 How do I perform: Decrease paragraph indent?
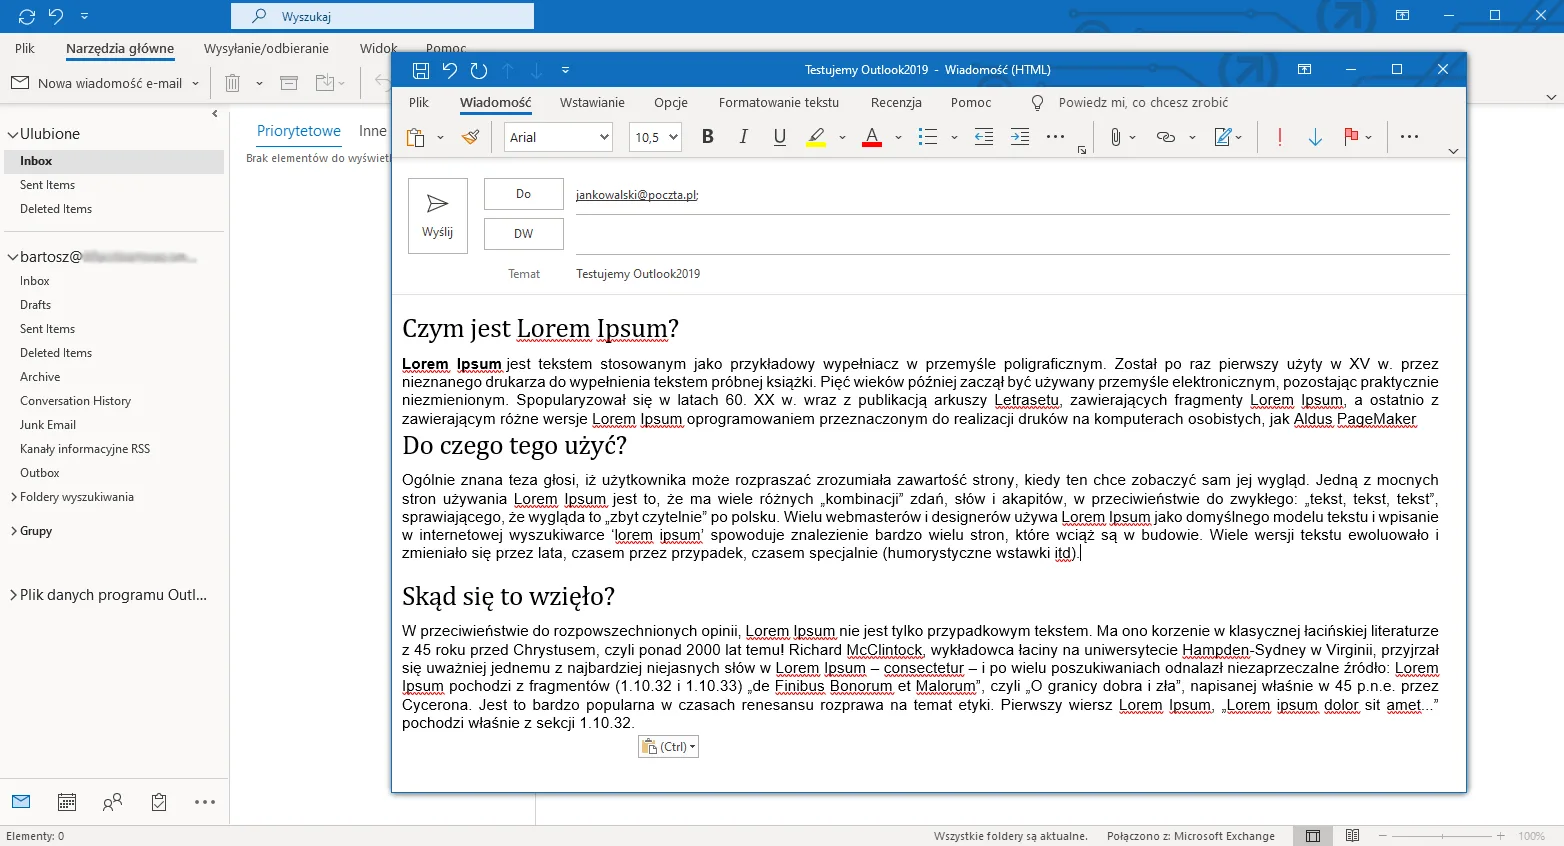coord(984,137)
